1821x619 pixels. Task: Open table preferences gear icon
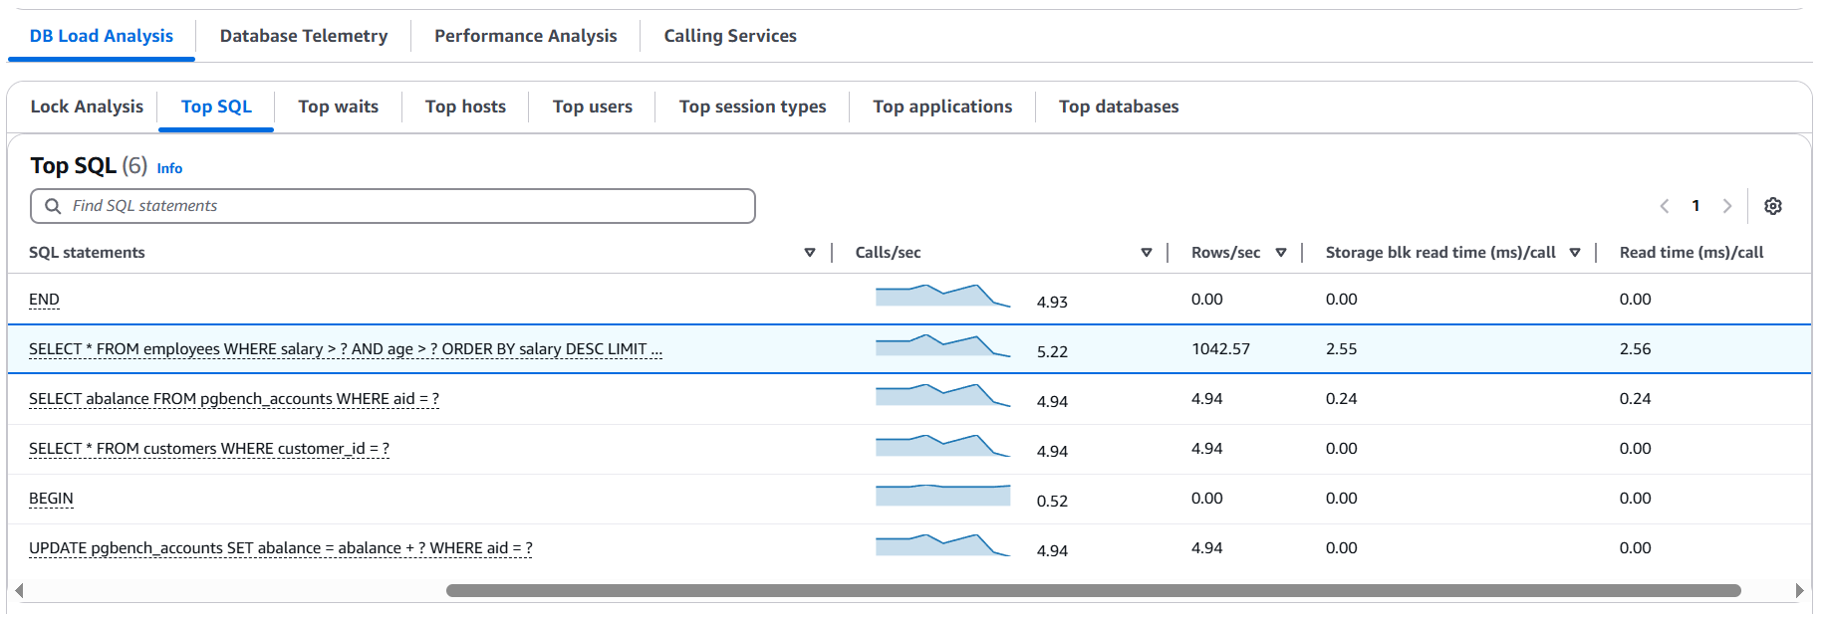coord(1772,206)
